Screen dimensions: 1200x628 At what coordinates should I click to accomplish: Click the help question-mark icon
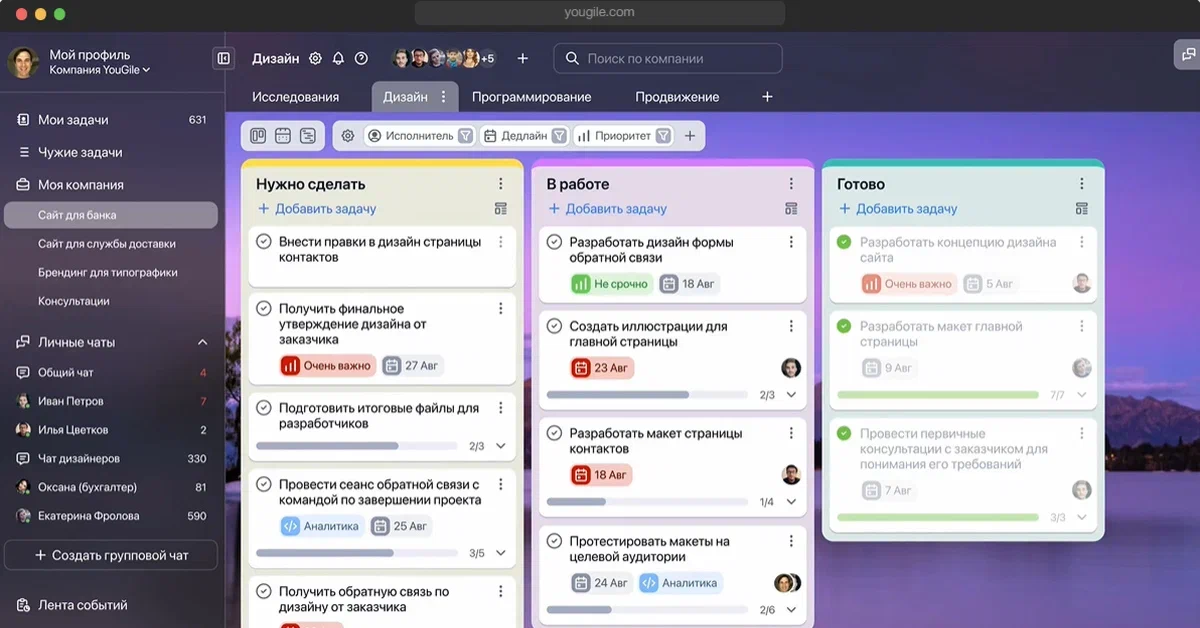361,58
